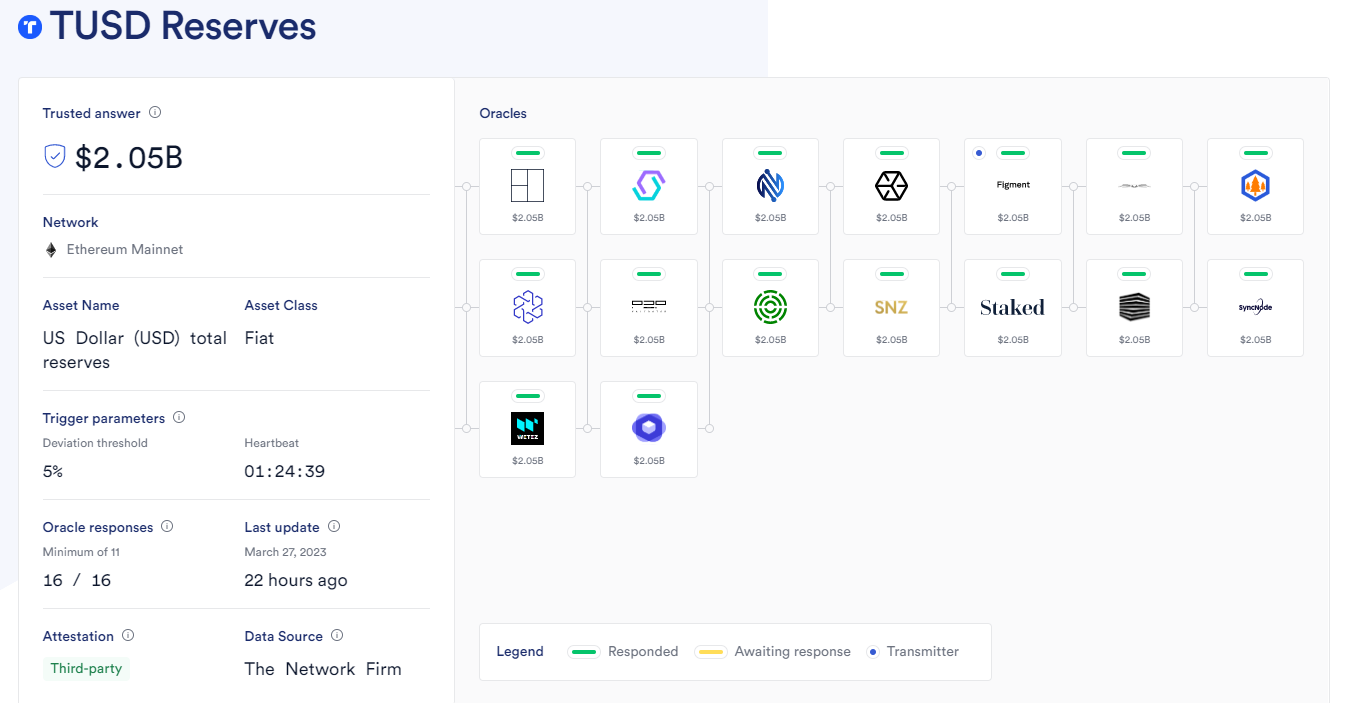Click the US Dollar (USD) total reserves text
This screenshot has width=1348, height=703.
[135, 350]
